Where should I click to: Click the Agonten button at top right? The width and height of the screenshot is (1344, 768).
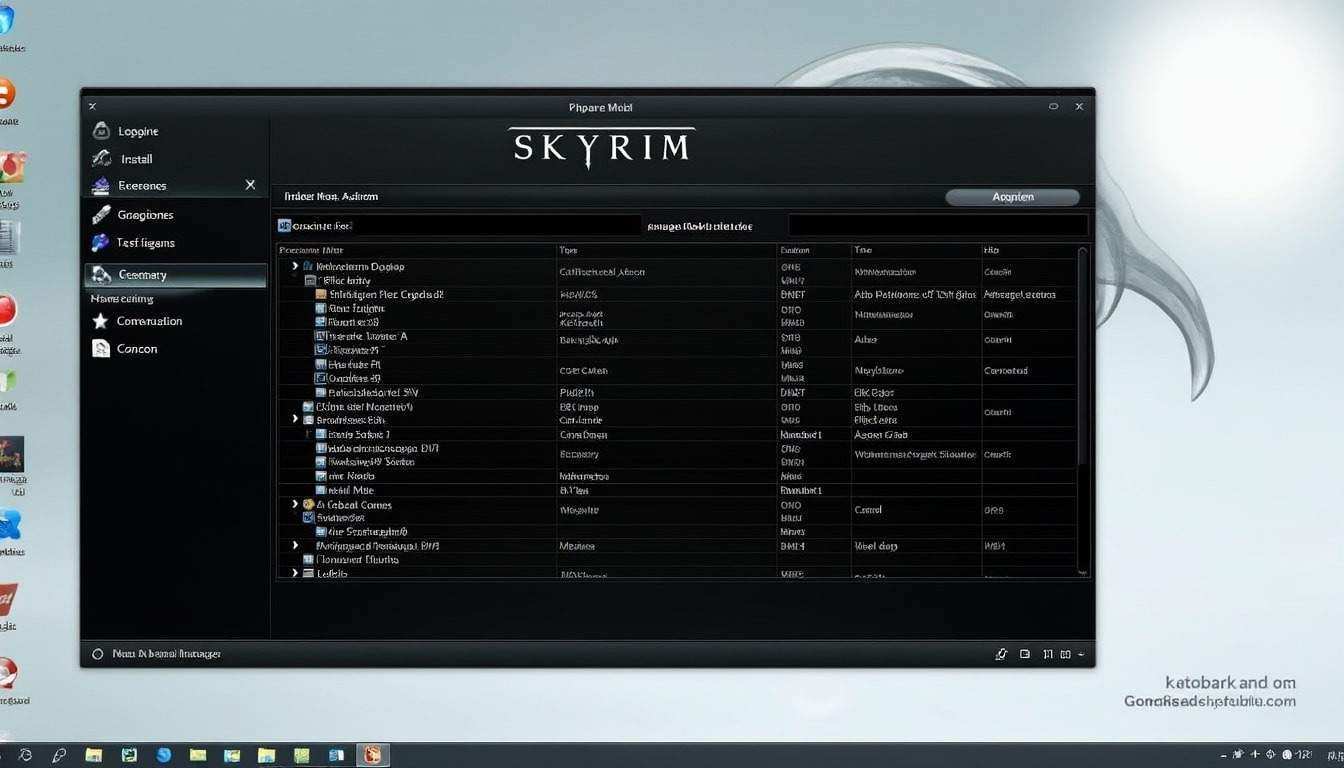[1012, 196]
